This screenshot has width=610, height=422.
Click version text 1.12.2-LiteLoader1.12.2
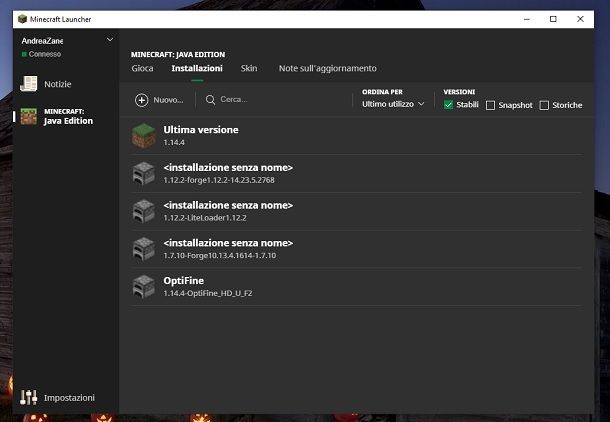(x=205, y=218)
